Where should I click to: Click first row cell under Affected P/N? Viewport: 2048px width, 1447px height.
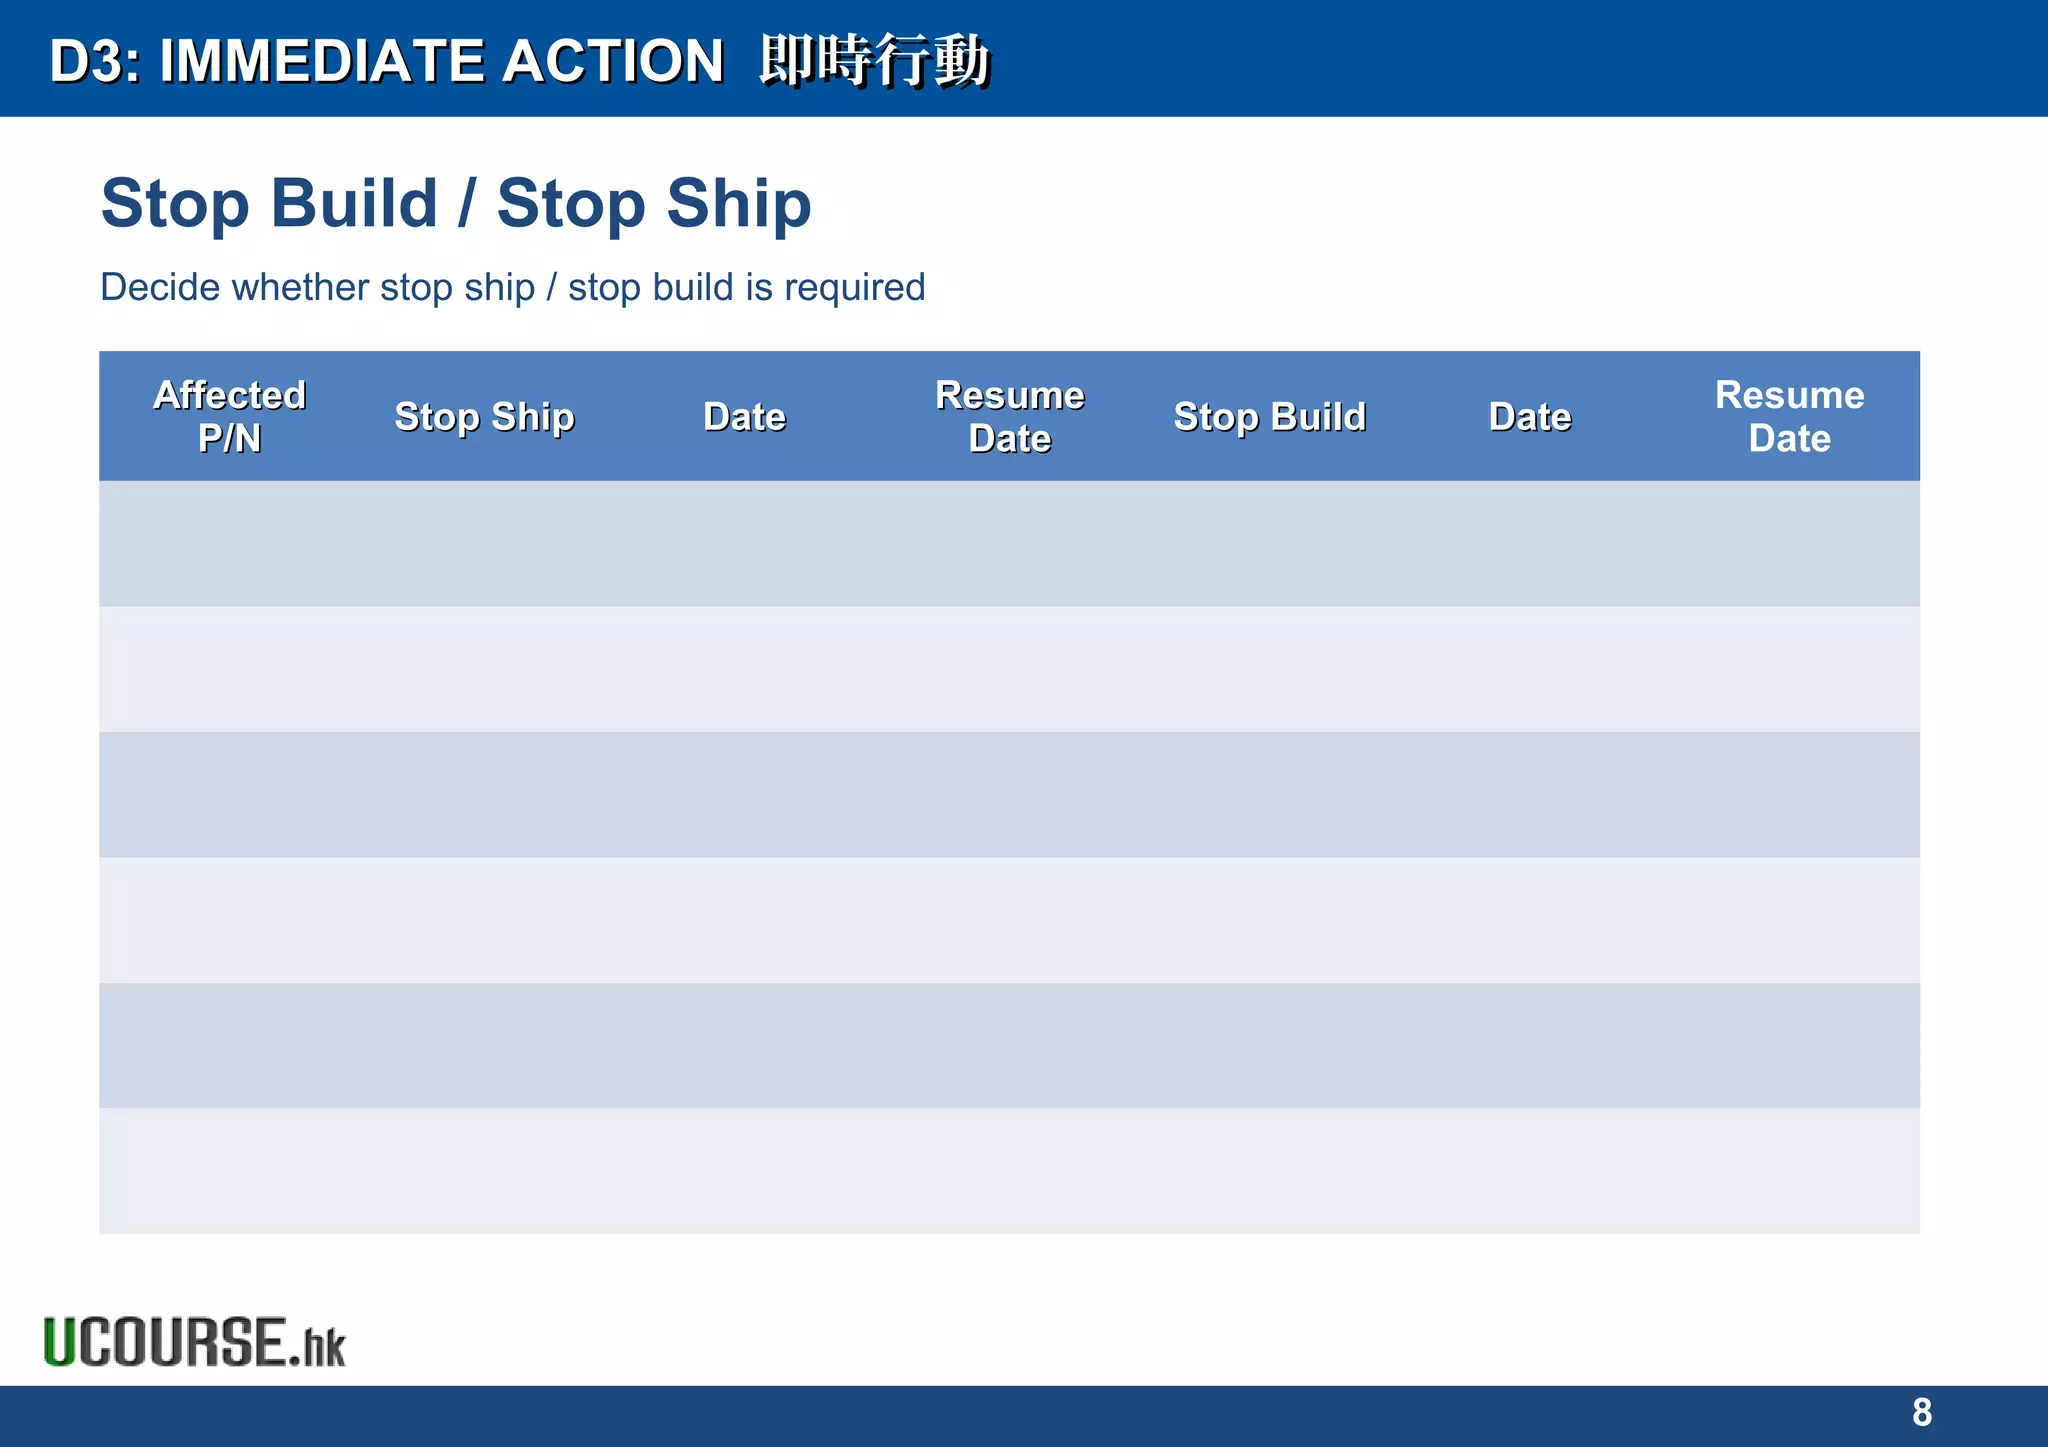(x=229, y=544)
